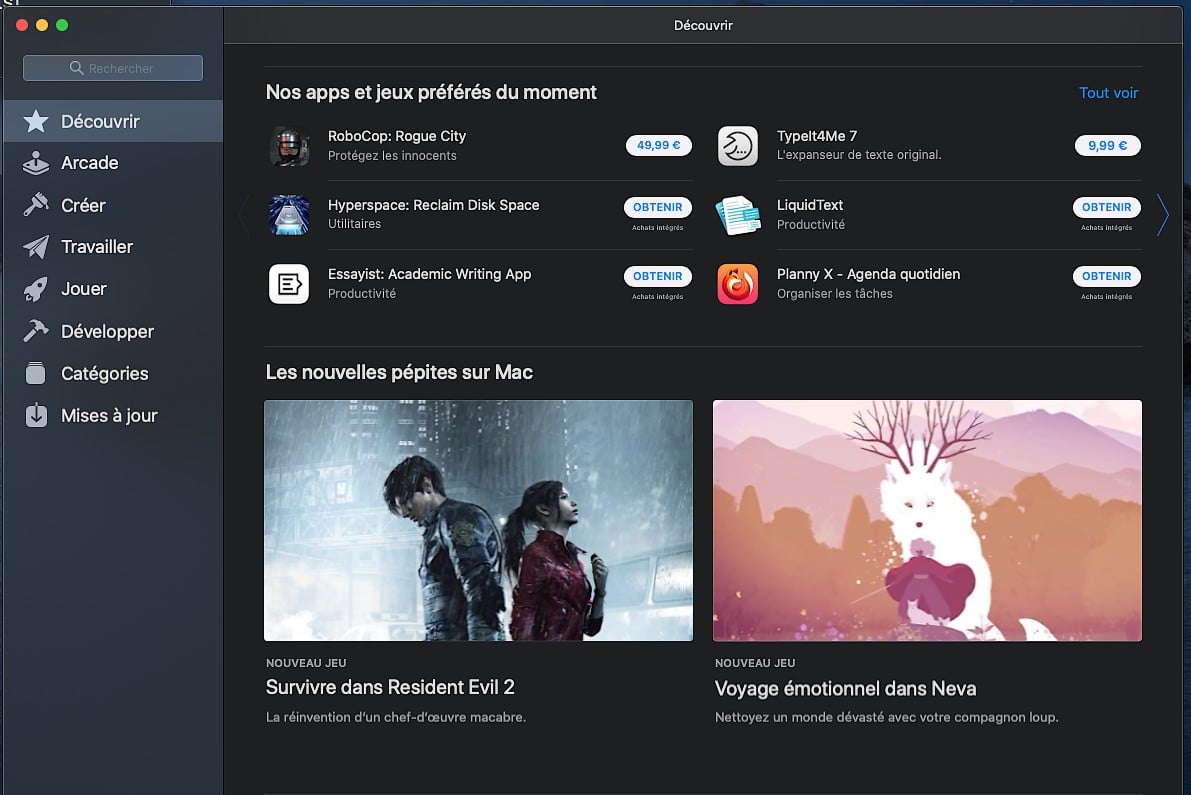Click the Créer hammer icon

(36, 204)
